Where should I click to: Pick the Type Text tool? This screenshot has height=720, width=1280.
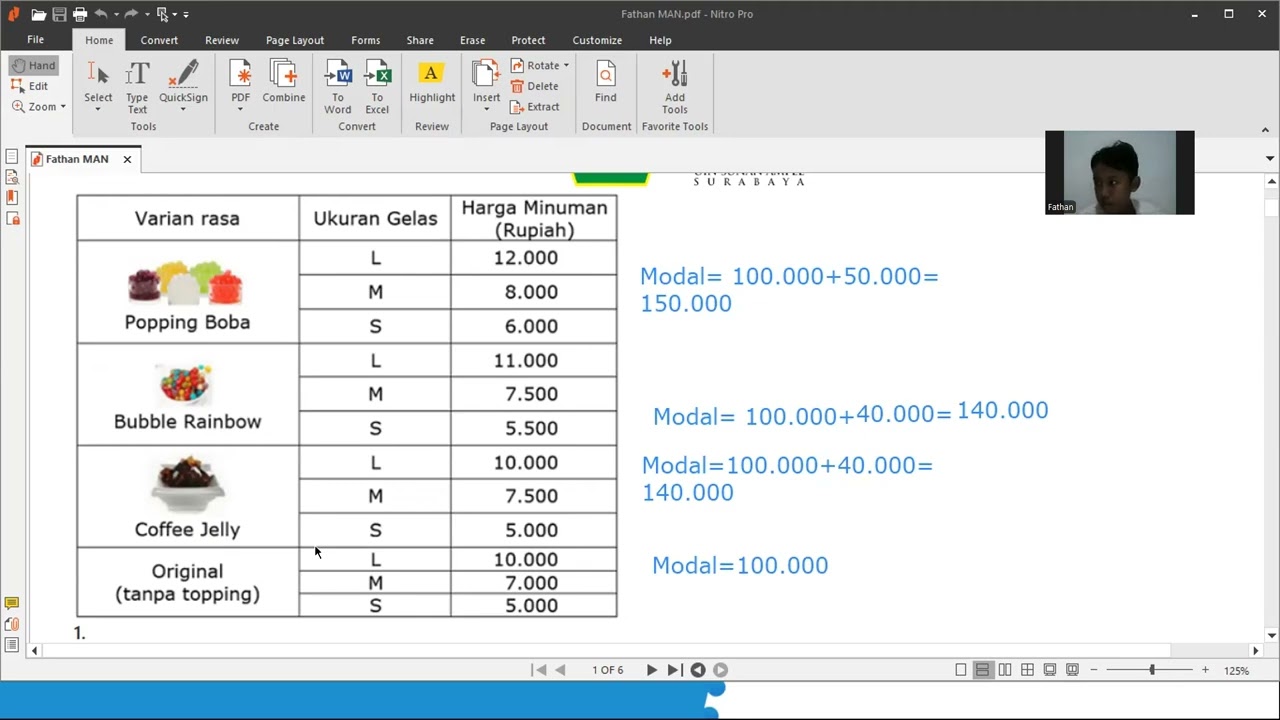[137, 85]
